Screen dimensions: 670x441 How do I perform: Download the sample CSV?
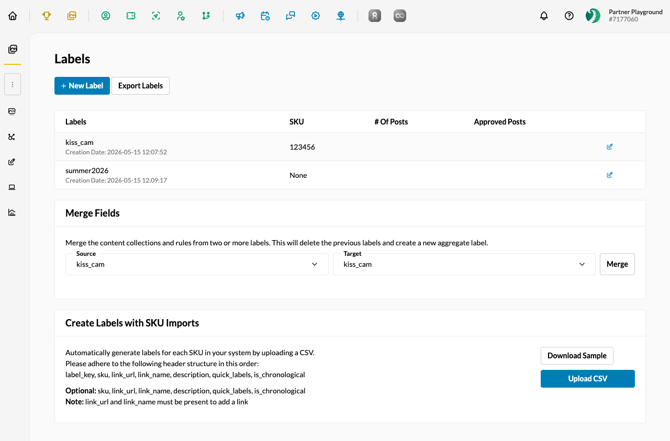tap(577, 356)
